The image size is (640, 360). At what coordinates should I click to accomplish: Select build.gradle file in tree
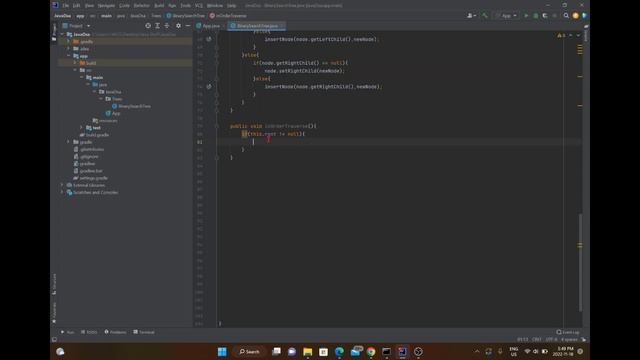(94, 135)
